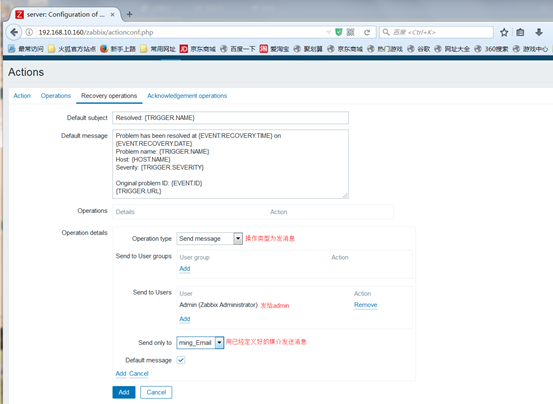Click the blue Add button
Screen dimensions: 553x404
click(x=124, y=392)
